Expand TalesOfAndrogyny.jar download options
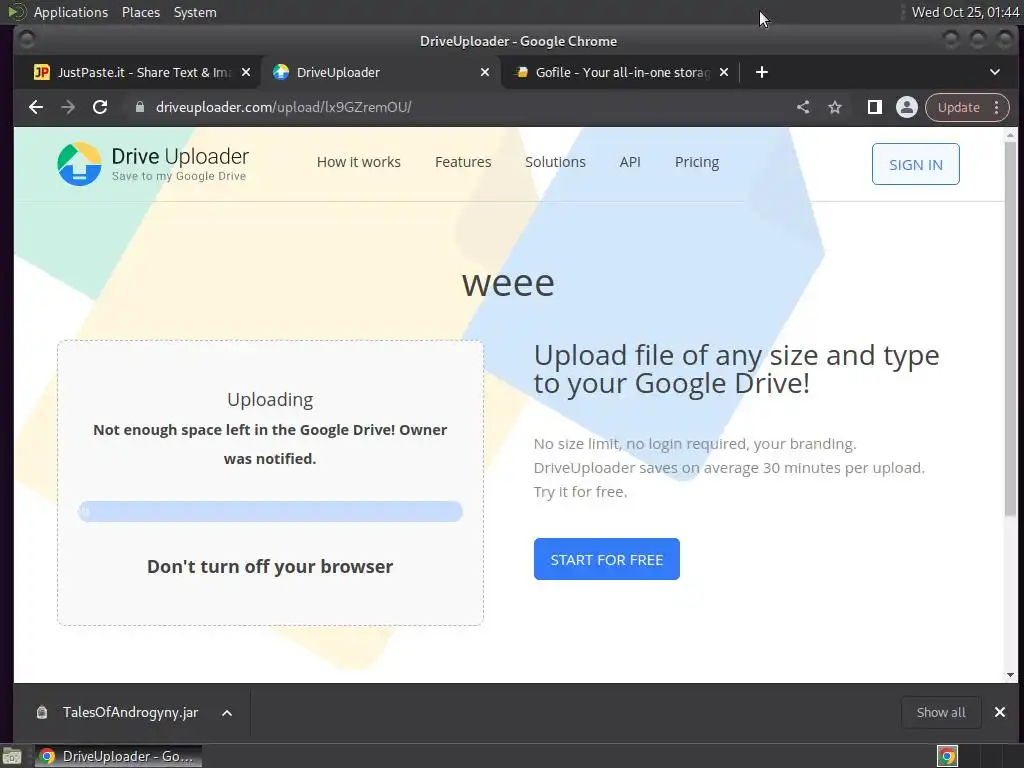This screenshot has height=768, width=1024. pos(227,713)
